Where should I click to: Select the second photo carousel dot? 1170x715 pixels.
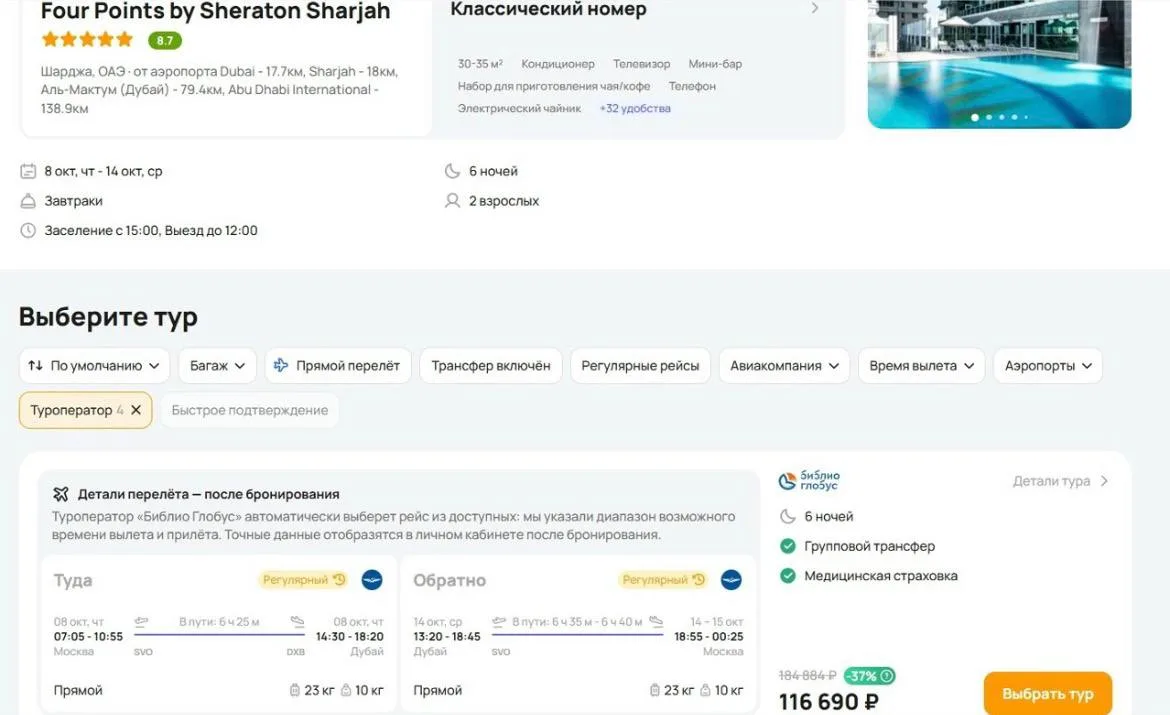pyautogui.click(x=989, y=117)
